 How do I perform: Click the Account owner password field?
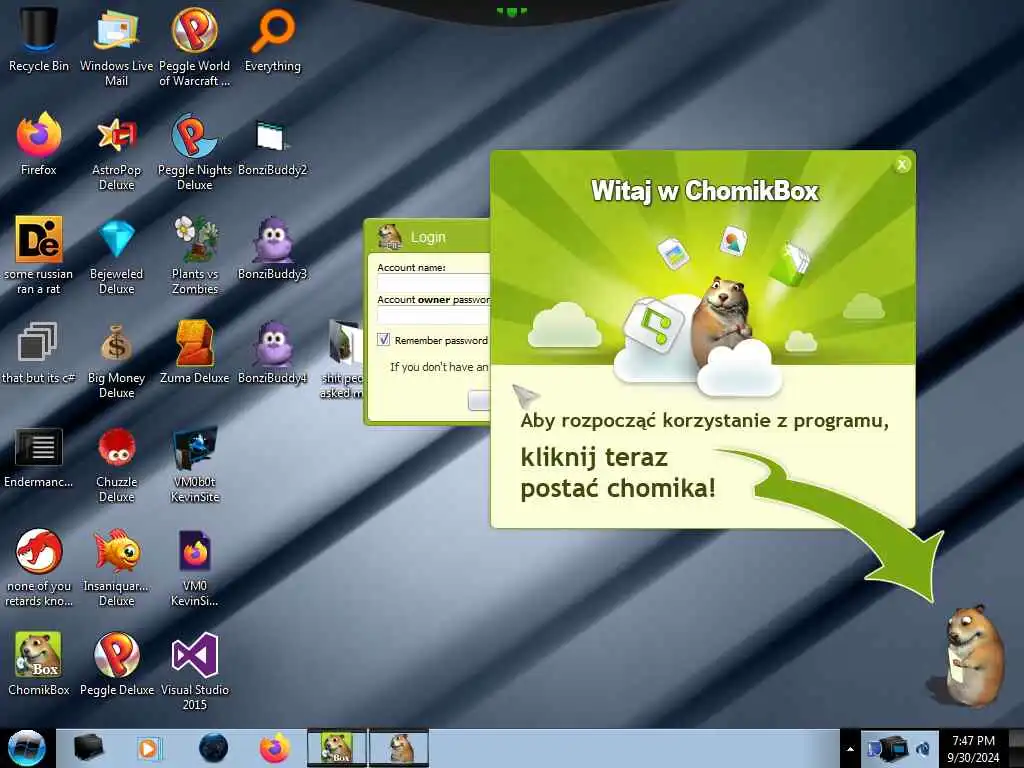click(434, 315)
